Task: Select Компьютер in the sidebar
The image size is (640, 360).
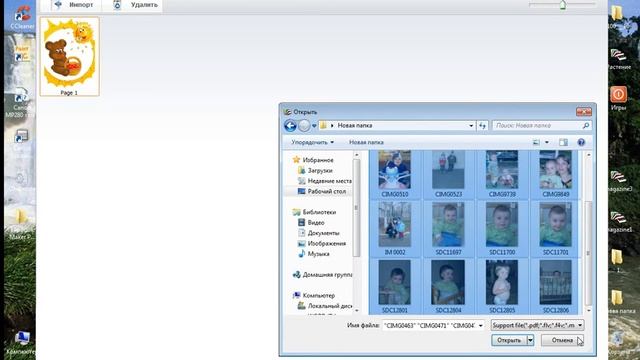Action: coord(314,296)
